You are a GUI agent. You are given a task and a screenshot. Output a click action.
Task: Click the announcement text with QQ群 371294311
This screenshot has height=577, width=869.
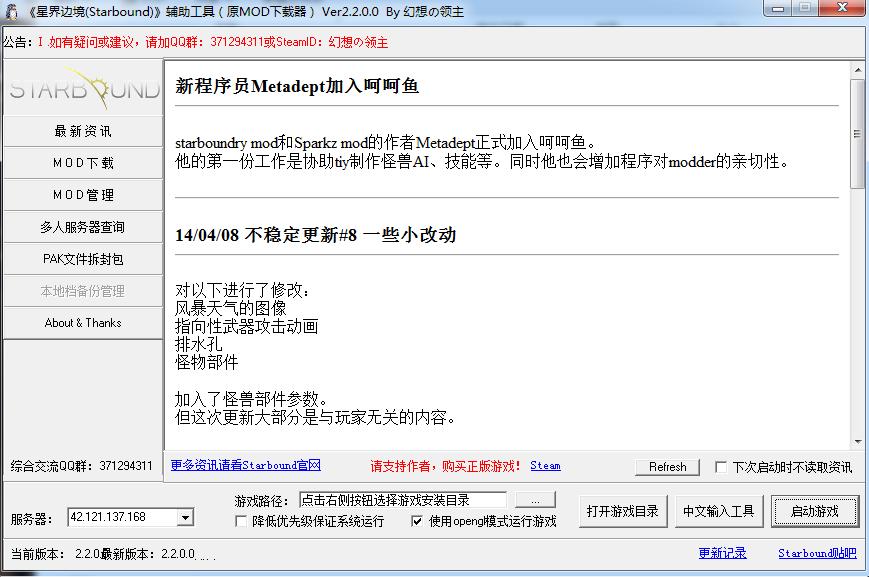[213, 42]
